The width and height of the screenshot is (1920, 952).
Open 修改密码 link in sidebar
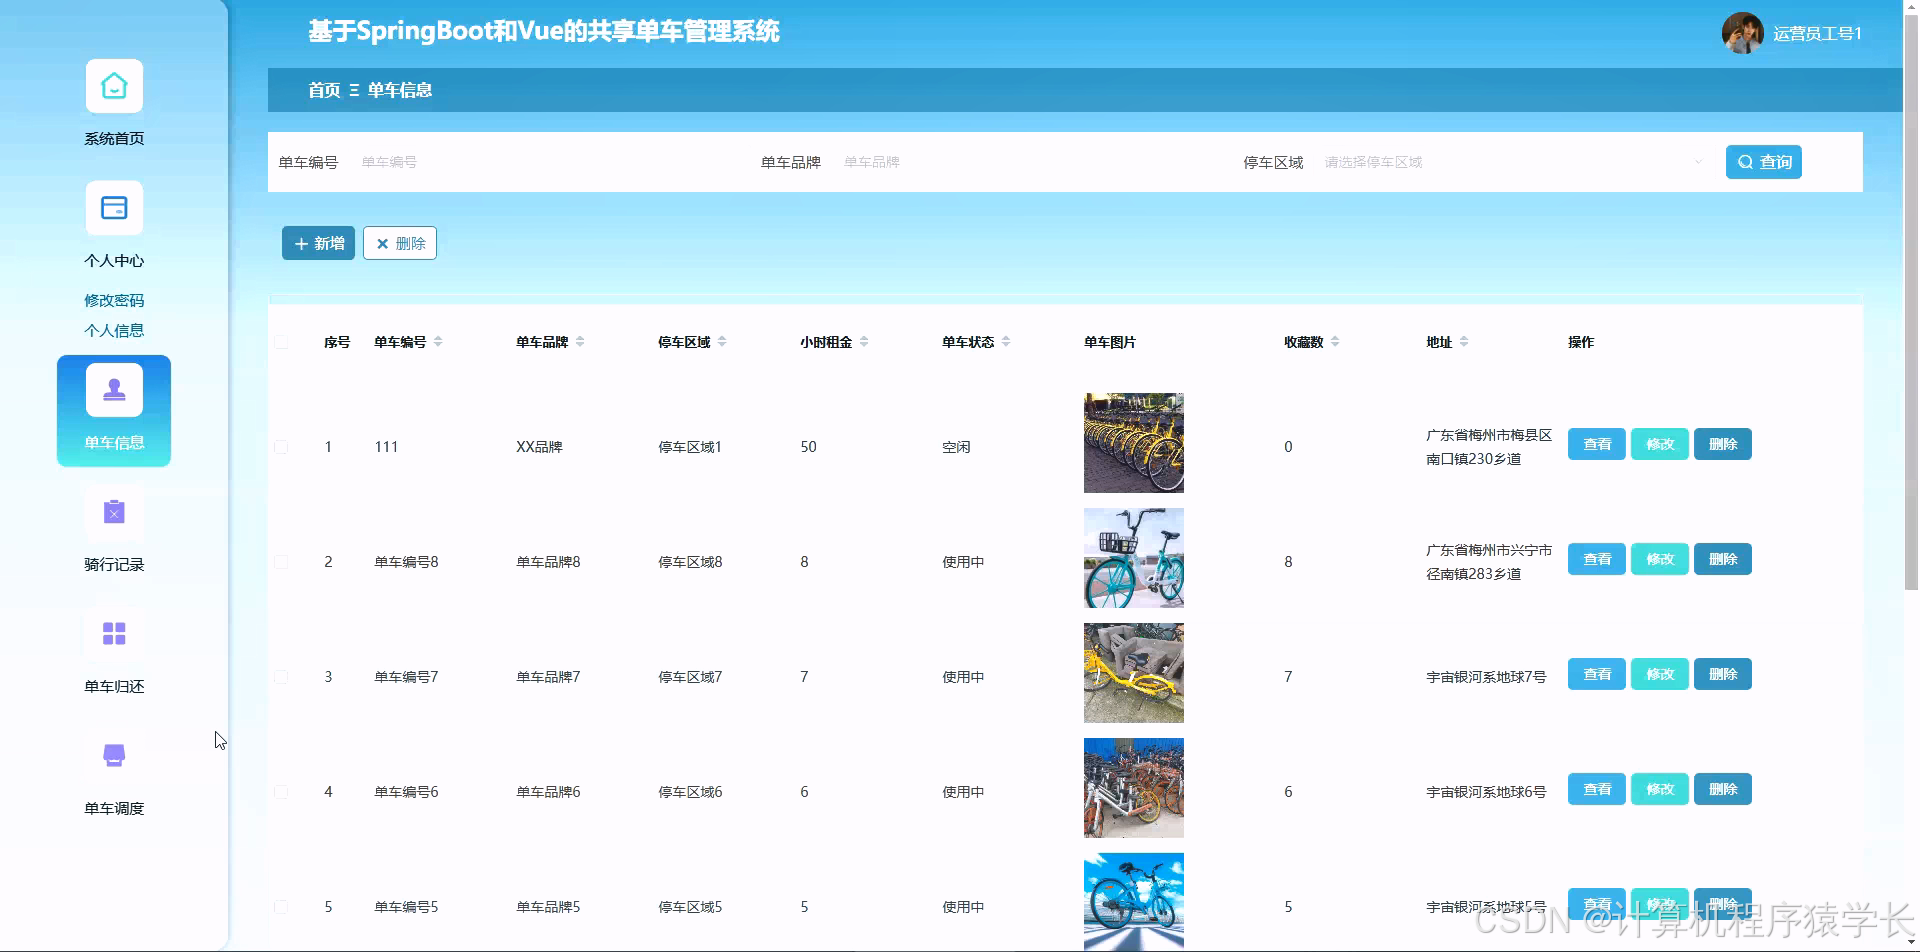113,299
